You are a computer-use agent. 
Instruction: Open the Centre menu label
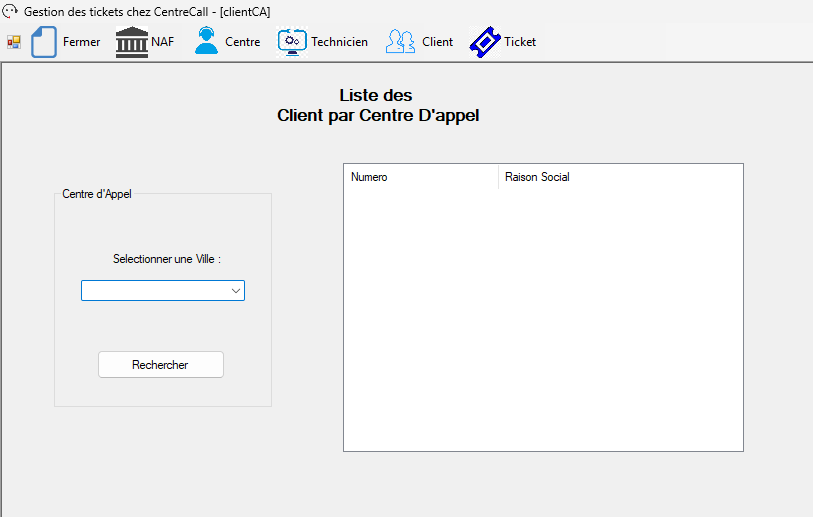tap(242, 42)
